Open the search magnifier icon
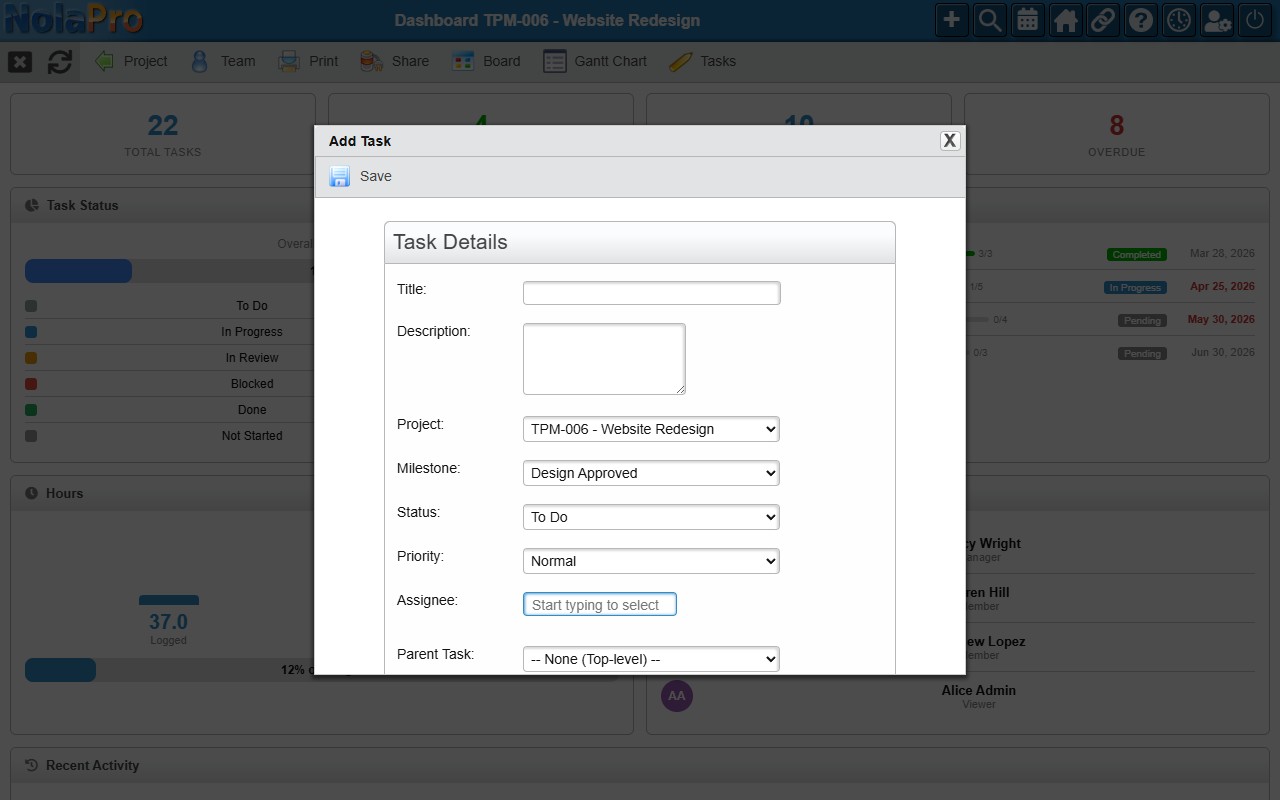The width and height of the screenshot is (1280, 800). click(x=990, y=20)
